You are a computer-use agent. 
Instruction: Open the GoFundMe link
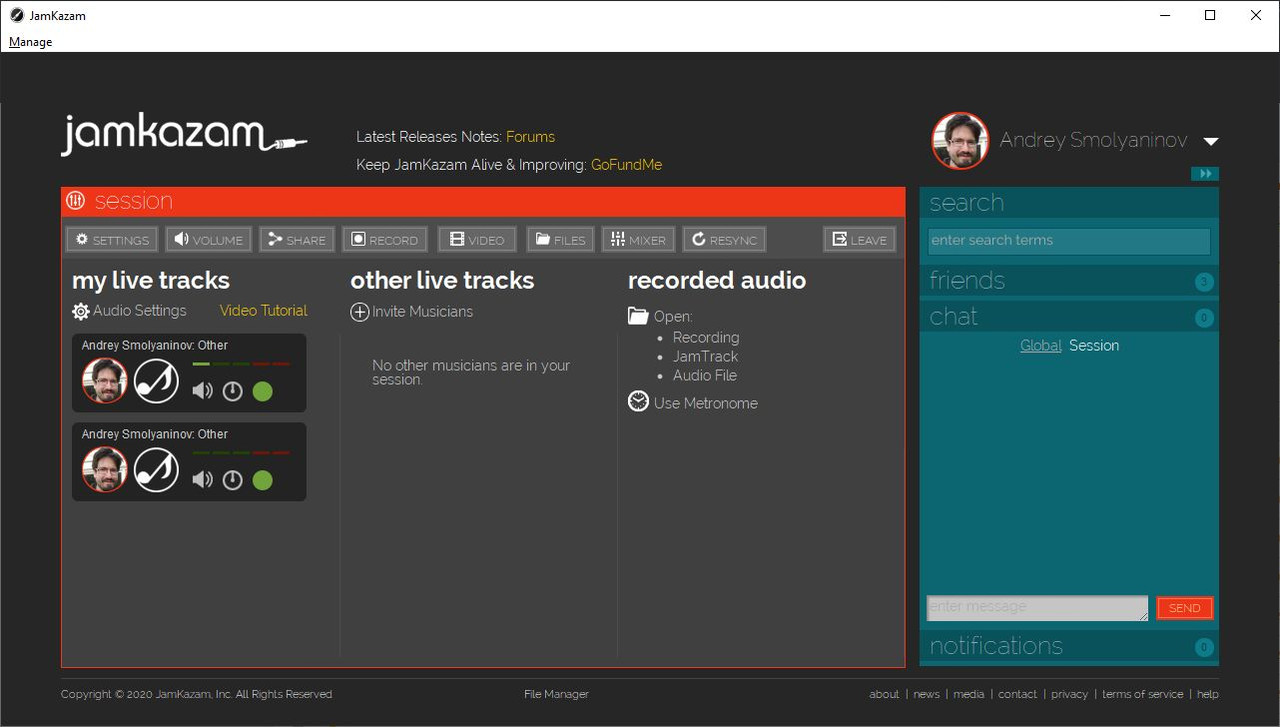(x=626, y=165)
